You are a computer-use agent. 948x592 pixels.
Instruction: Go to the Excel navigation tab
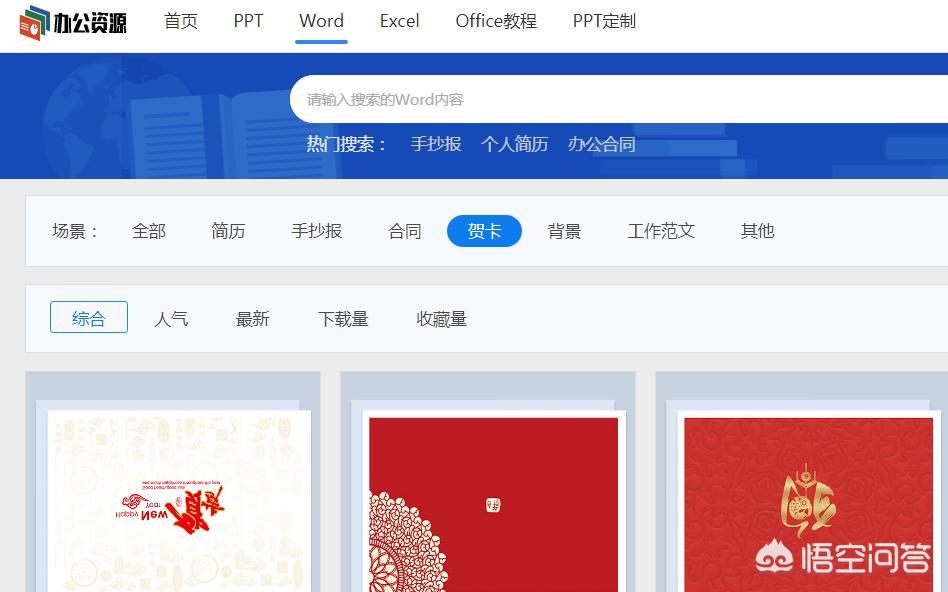399,21
